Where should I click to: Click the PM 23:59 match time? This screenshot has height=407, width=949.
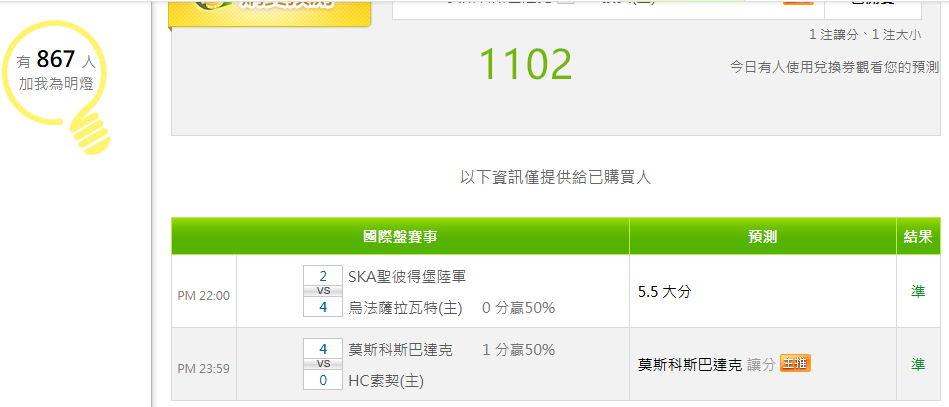pyautogui.click(x=203, y=369)
